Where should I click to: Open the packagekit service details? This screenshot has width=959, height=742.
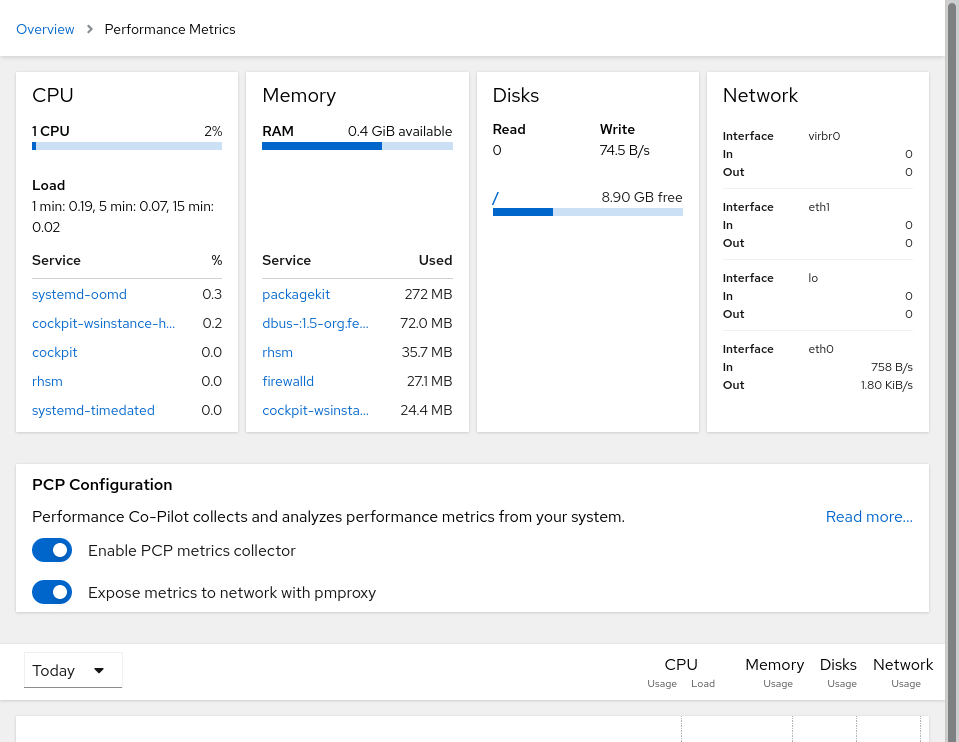296,294
